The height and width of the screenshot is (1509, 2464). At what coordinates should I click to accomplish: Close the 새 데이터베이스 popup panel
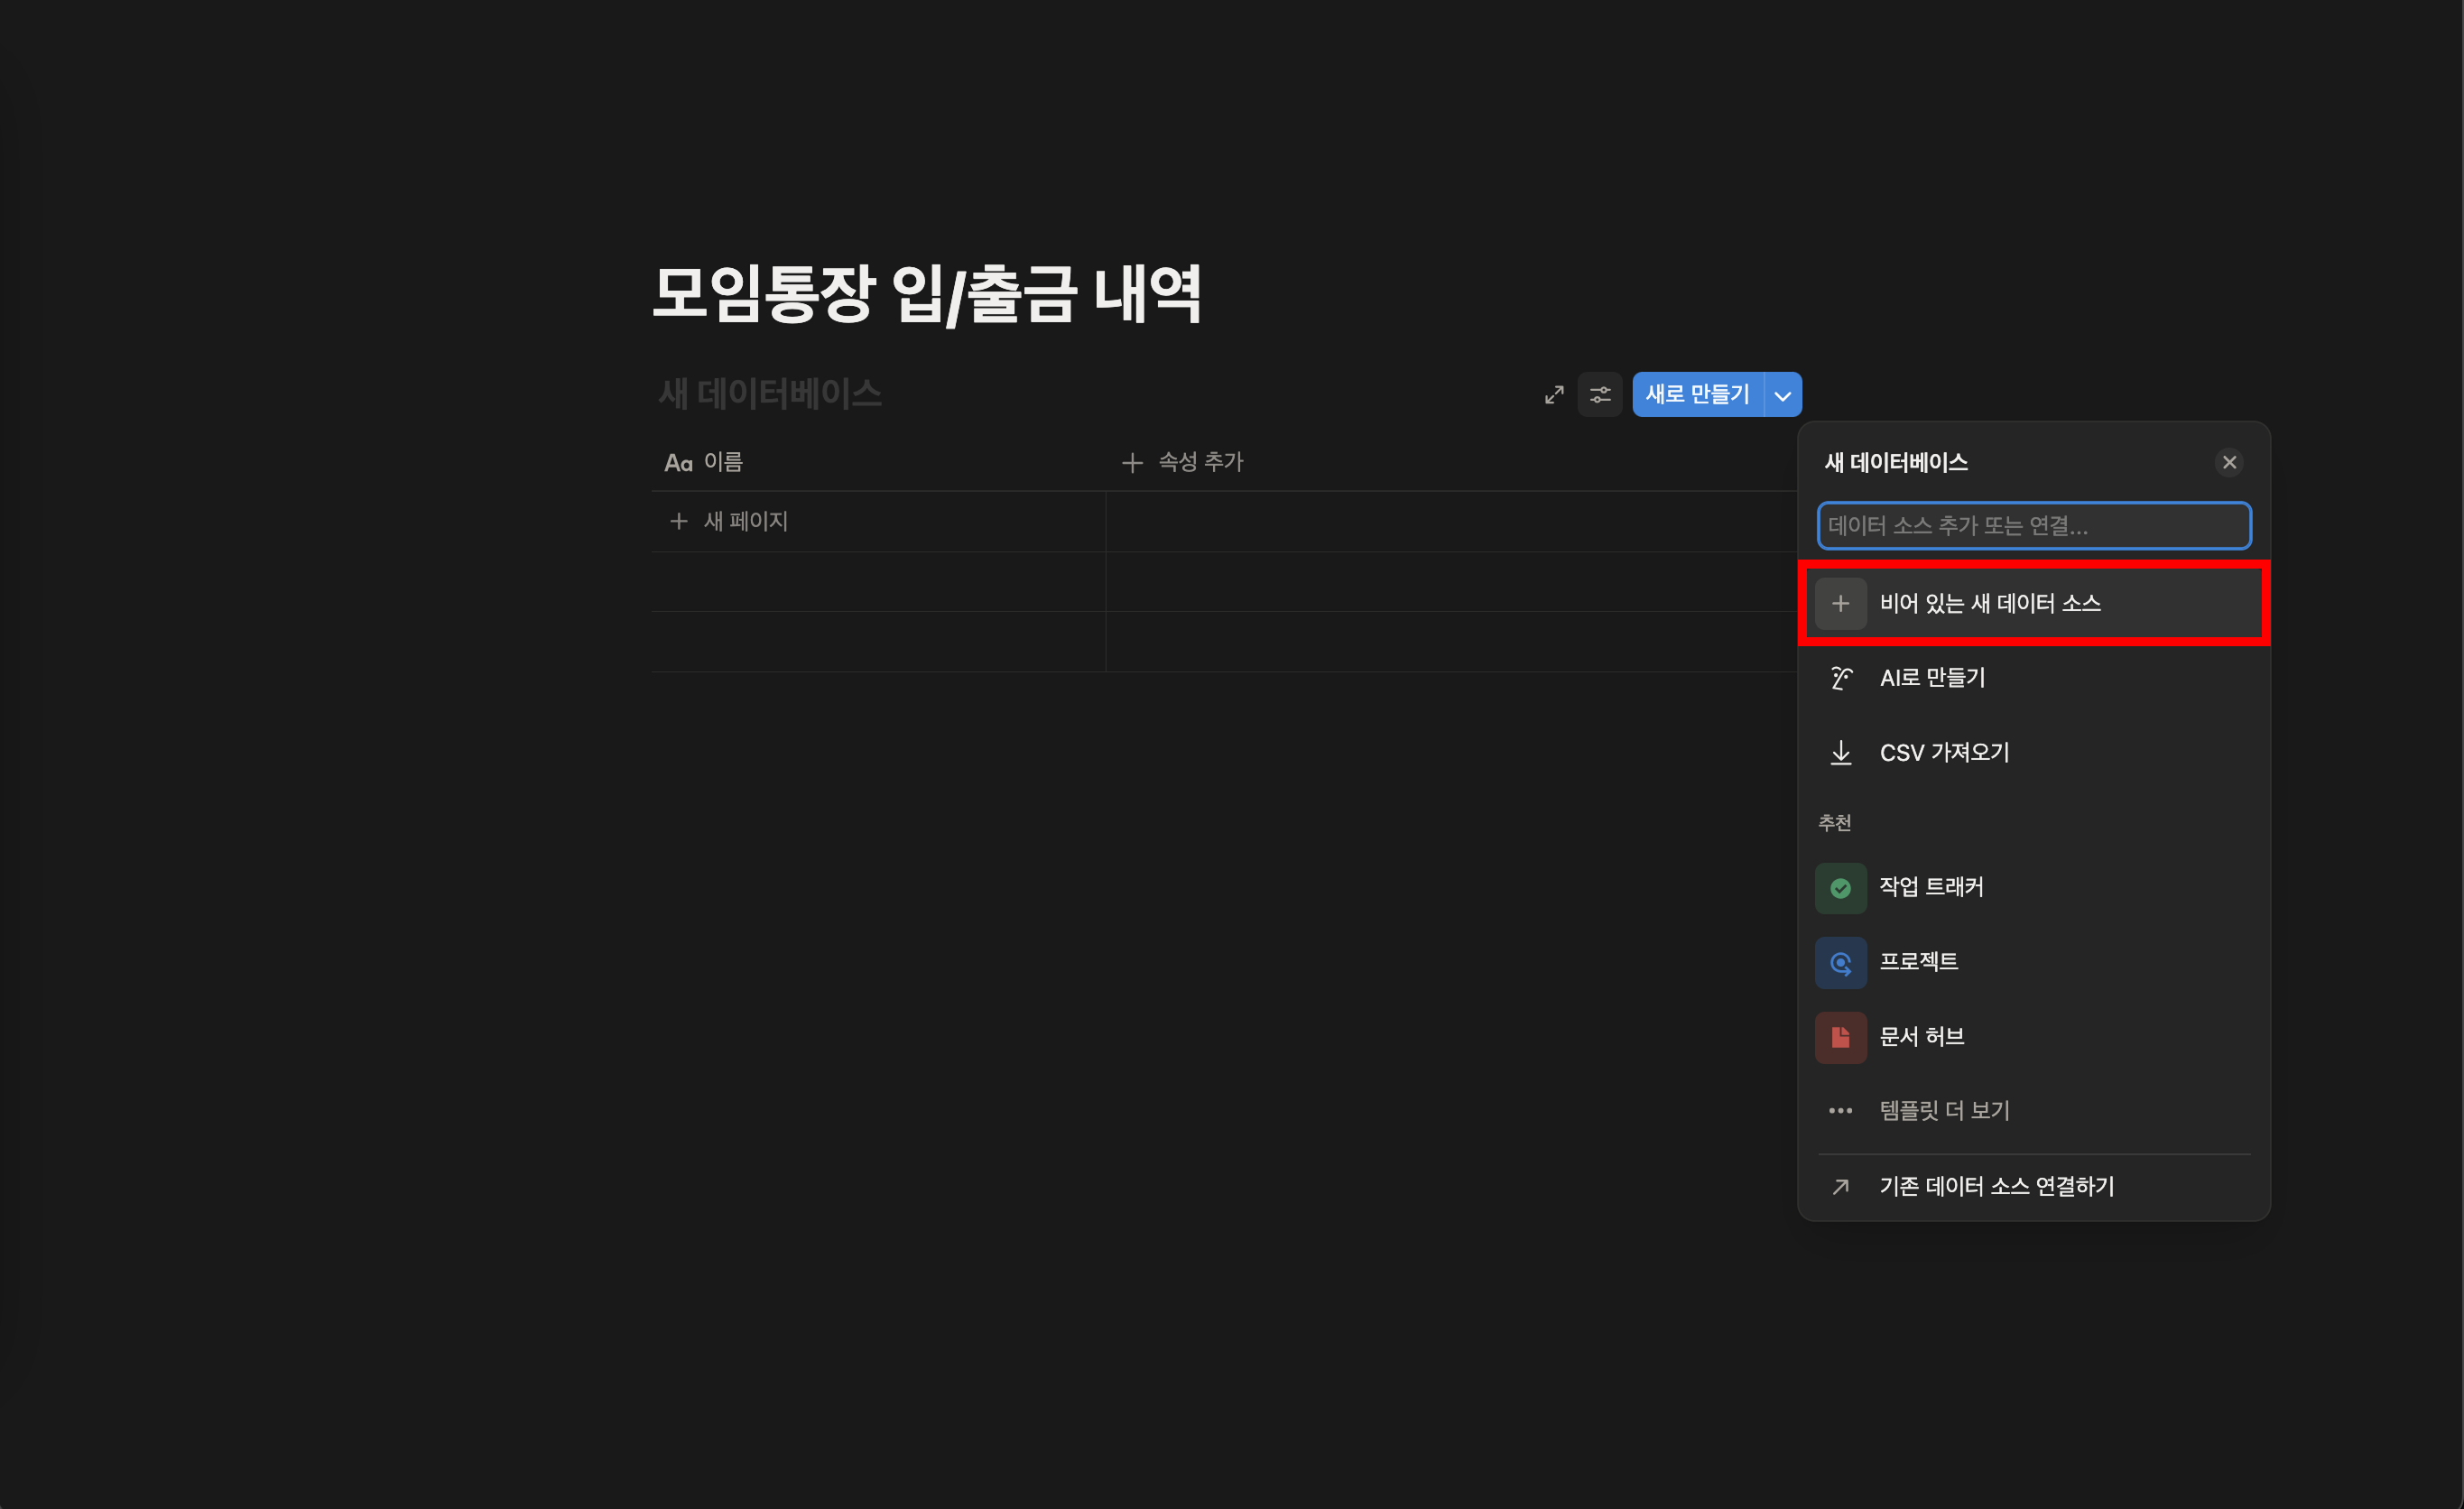tap(2229, 462)
